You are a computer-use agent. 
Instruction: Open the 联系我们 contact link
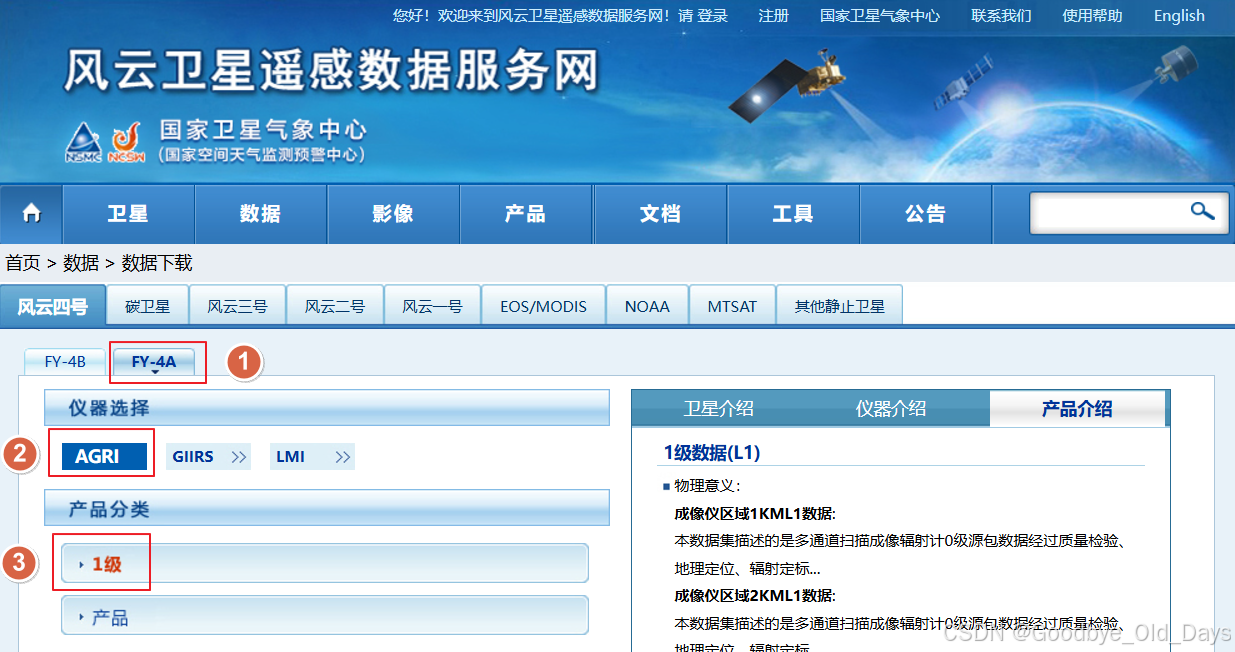click(1001, 16)
